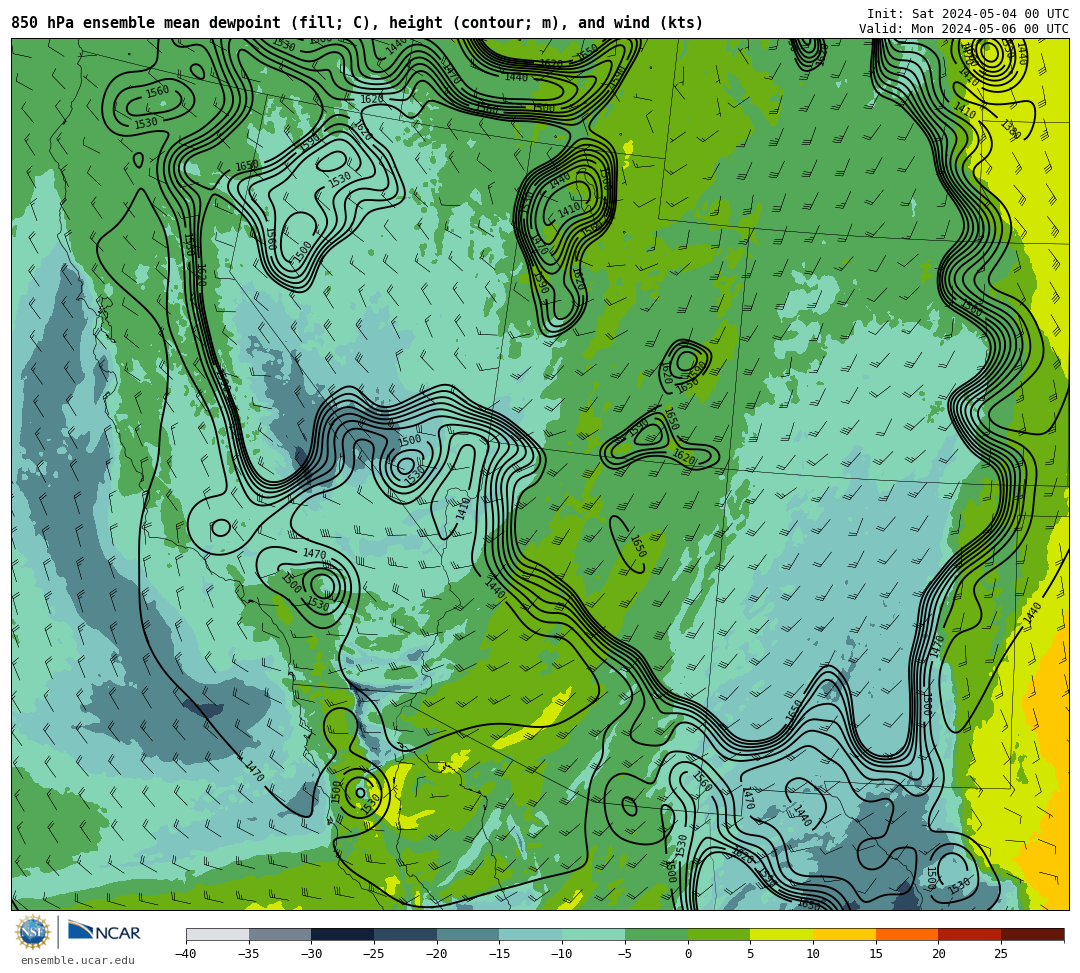
Task: Click the light teal -15 to -10 color swatch
Action: click(530, 934)
